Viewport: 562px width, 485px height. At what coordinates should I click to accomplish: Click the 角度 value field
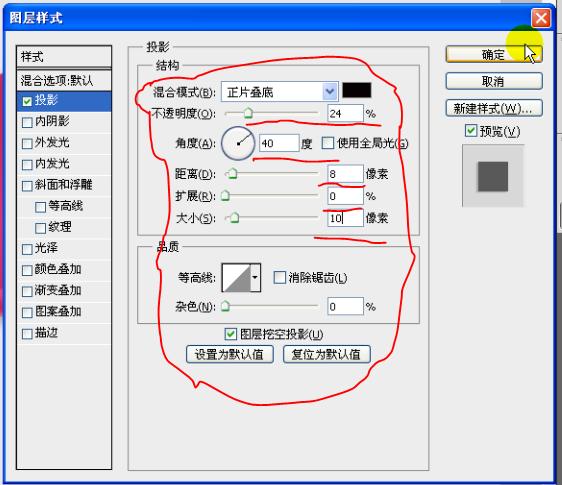[x=279, y=143]
